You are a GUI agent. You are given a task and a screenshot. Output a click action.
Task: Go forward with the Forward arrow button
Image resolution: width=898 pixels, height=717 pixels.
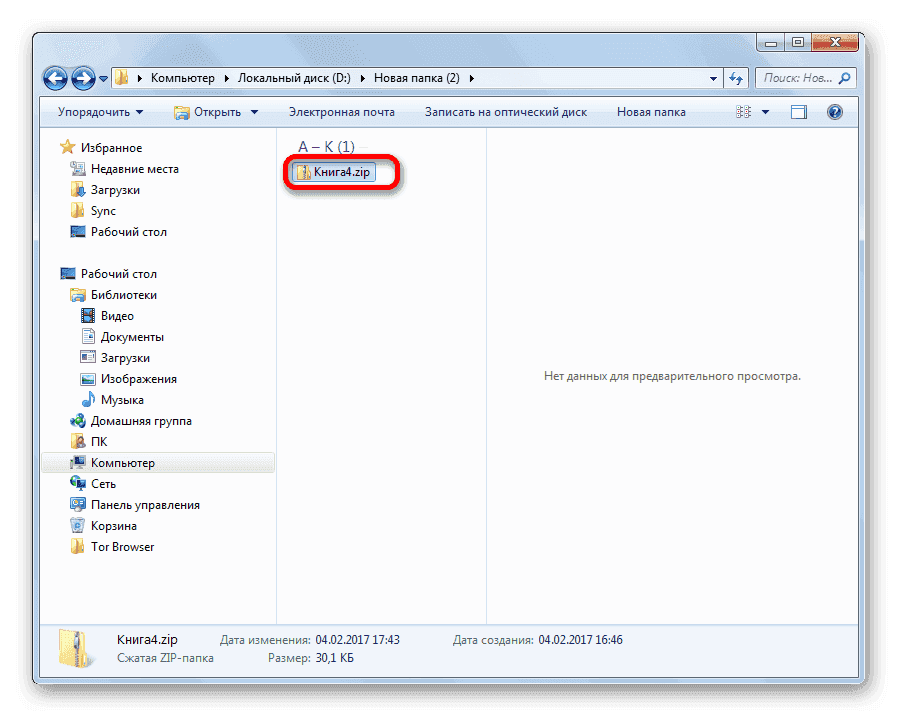[x=84, y=78]
